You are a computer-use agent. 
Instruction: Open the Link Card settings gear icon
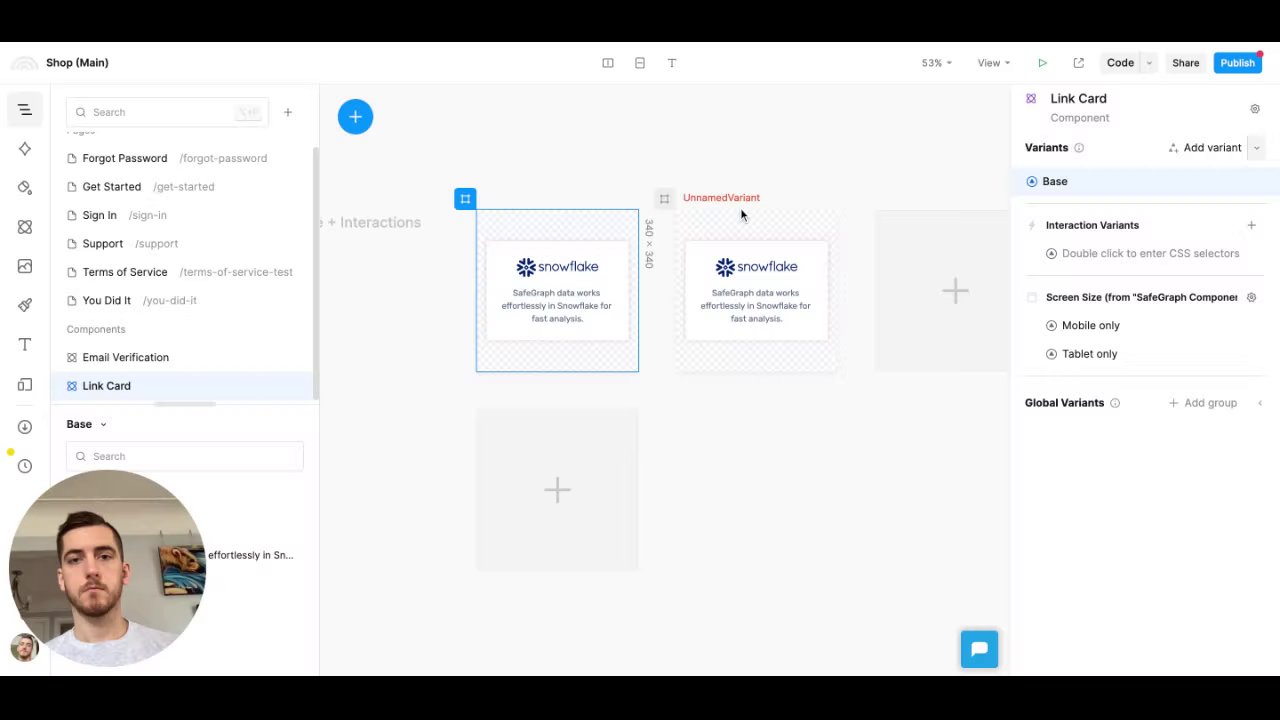point(1255,109)
